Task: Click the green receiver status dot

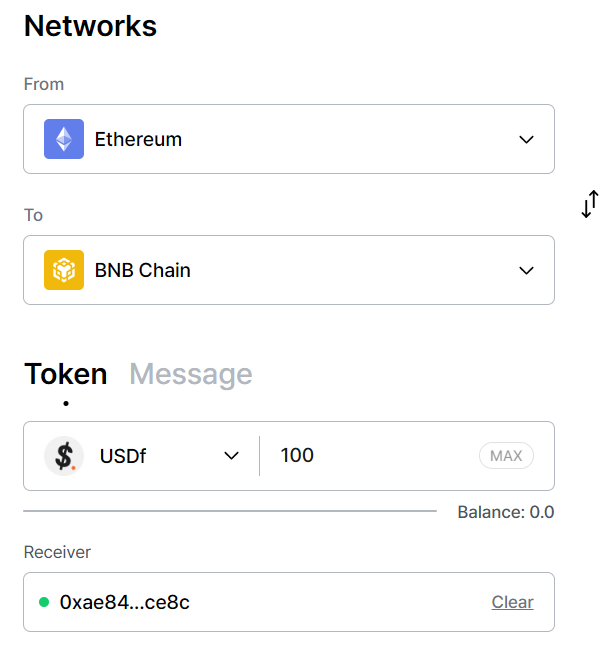Action: pyautogui.click(x=44, y=602)
